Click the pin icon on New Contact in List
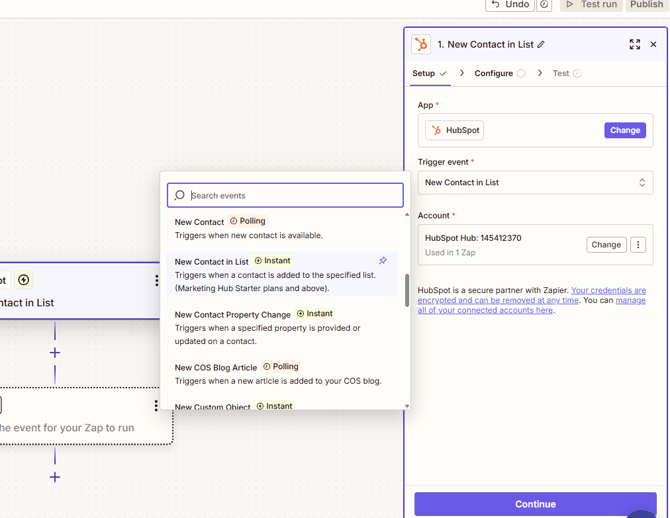 [383, 260]
